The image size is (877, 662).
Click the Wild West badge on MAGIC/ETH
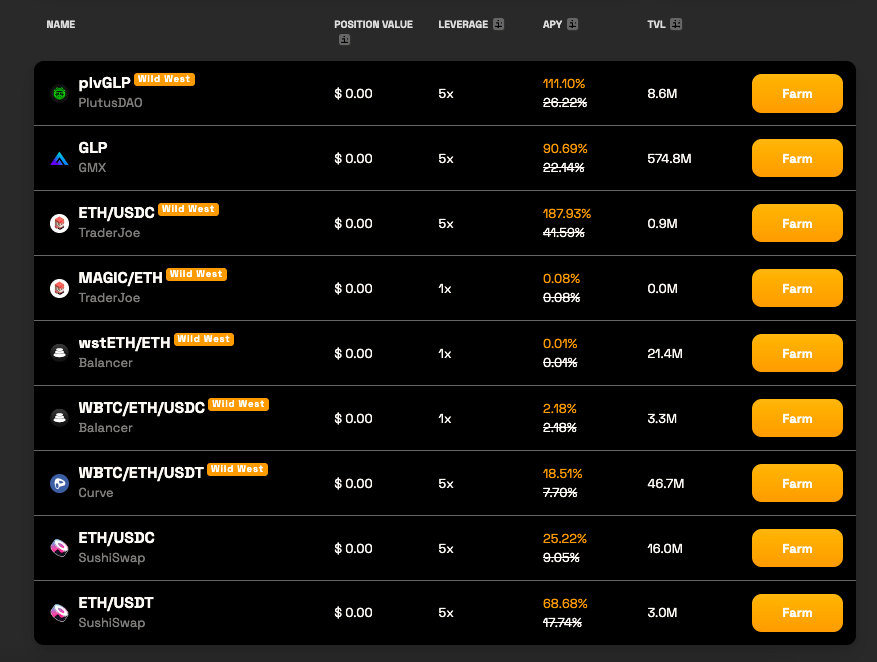[196, 274]
